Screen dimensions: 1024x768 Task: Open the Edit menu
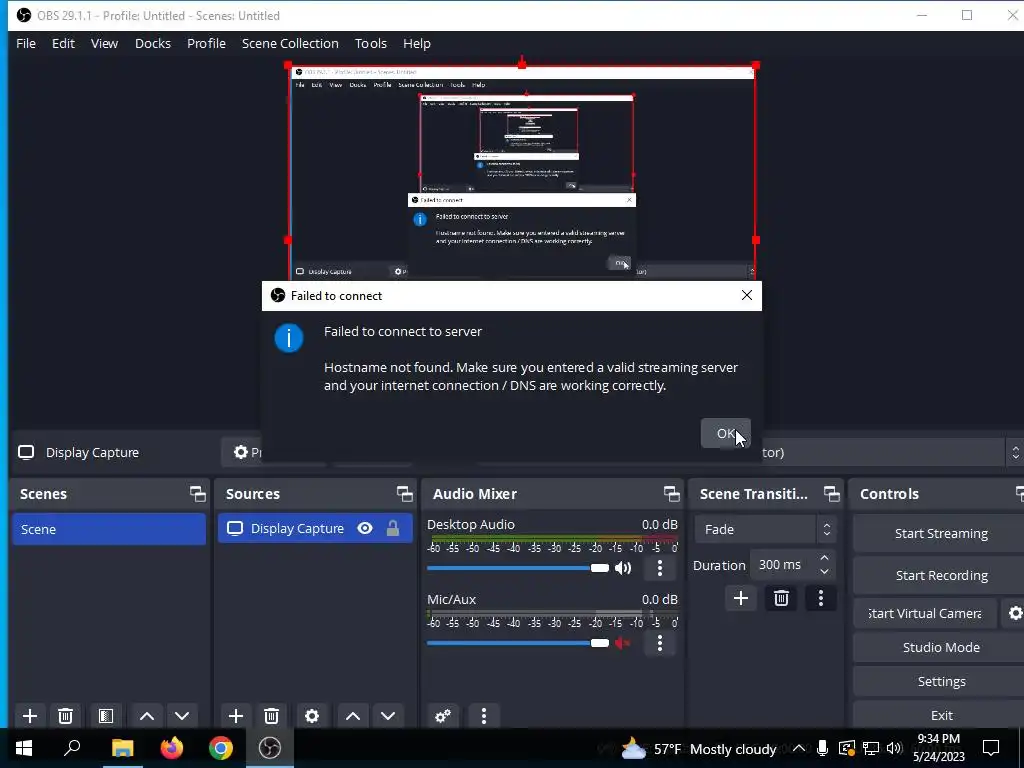63,43
